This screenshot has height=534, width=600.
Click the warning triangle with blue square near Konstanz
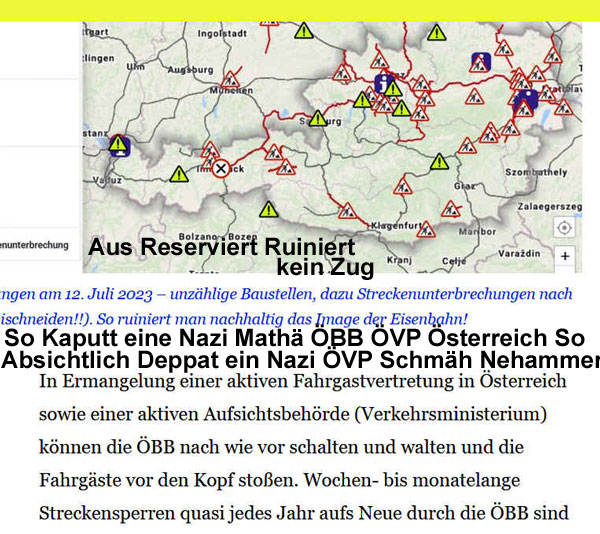119,146
